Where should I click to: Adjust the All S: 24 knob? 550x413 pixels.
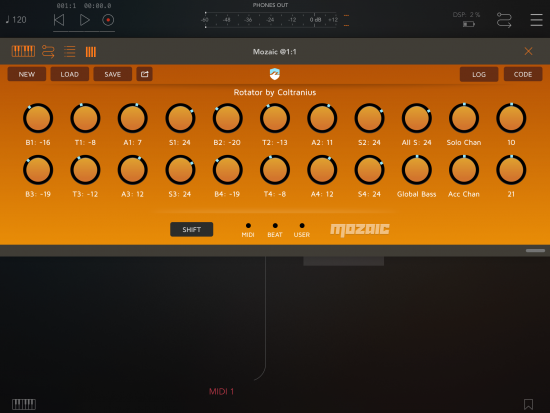tap(416, 118)
